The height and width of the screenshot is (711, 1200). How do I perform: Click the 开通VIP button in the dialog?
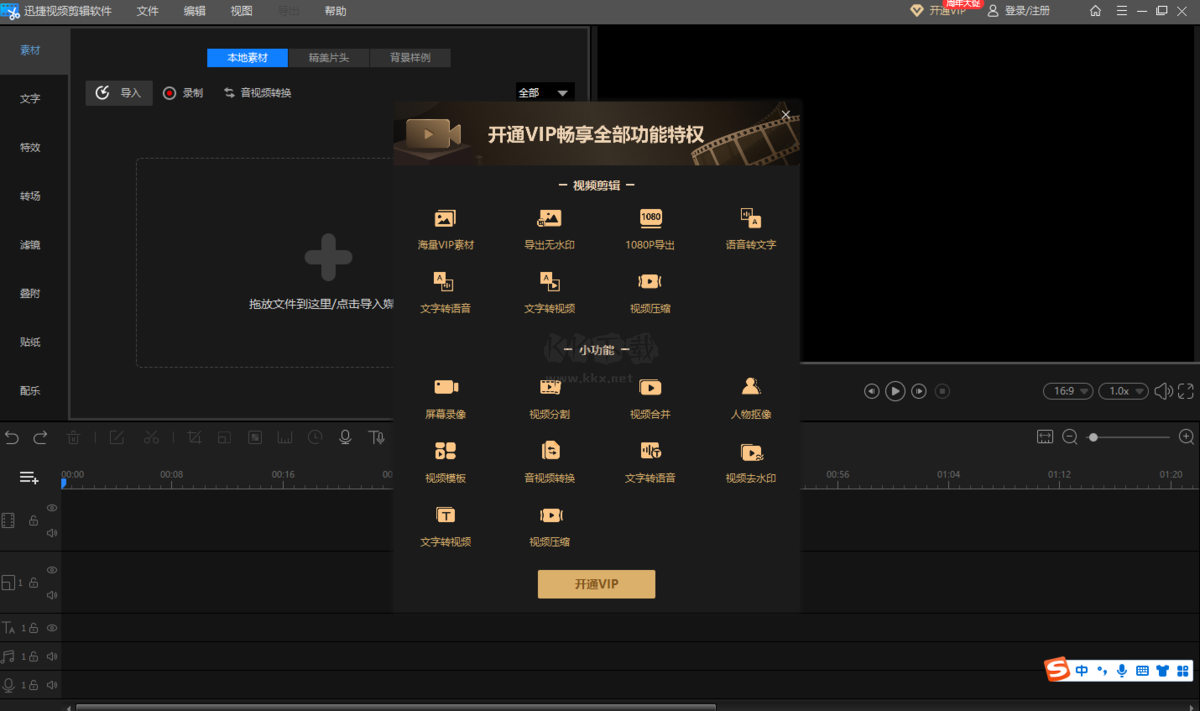(596, 584)
